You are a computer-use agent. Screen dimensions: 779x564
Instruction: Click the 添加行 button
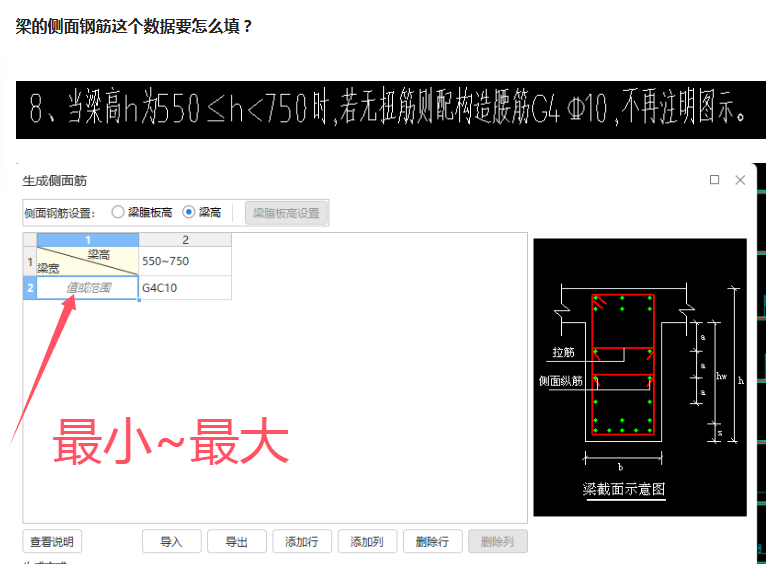pos(302,542)
